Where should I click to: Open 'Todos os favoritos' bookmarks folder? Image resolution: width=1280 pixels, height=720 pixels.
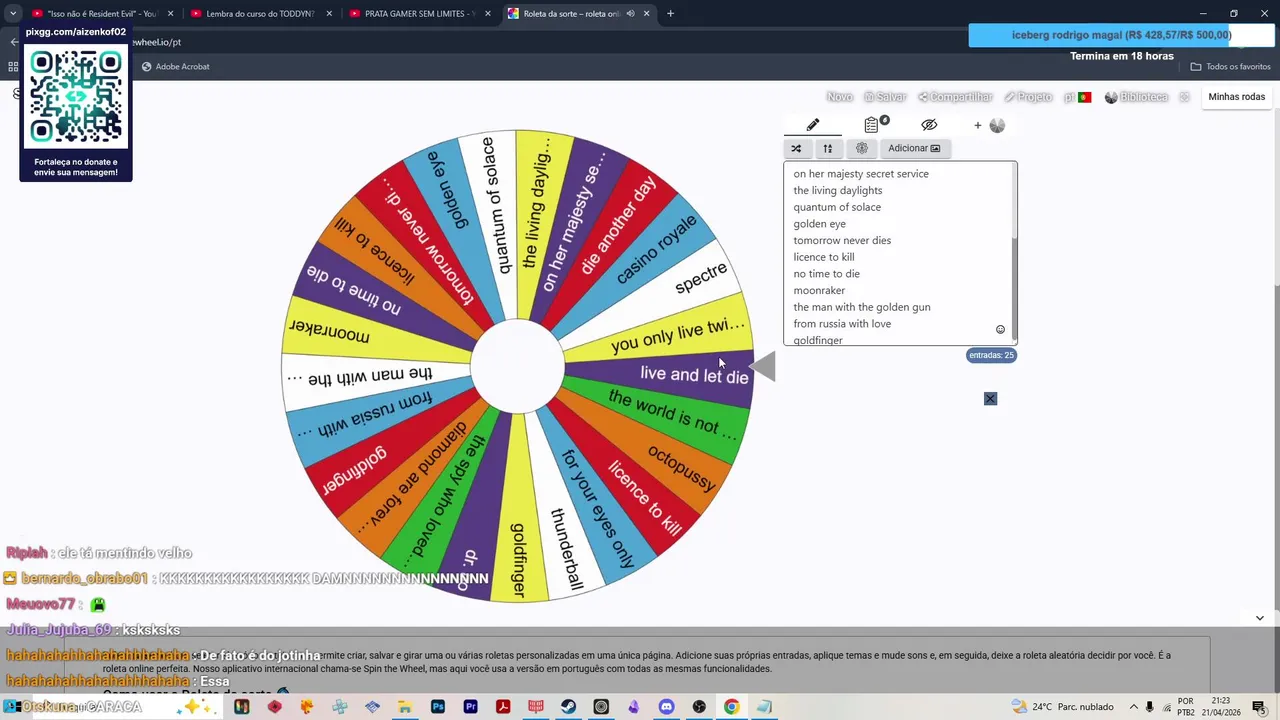tap(1230, 66)
